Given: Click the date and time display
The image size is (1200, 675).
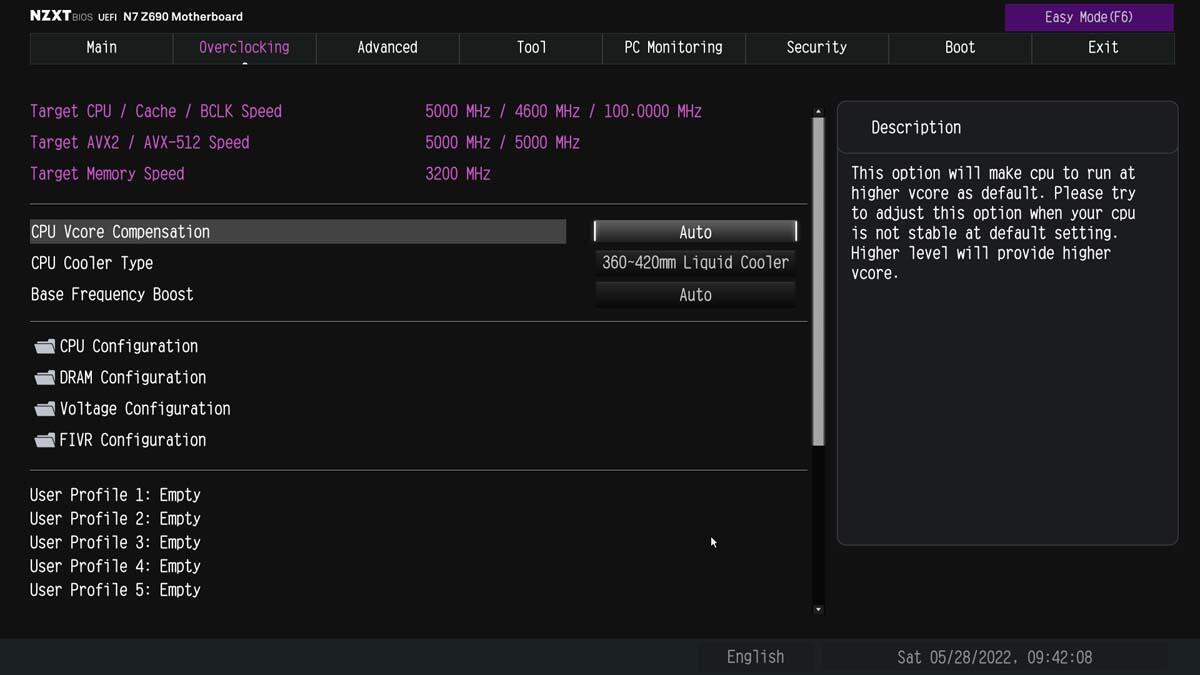Looking at the screenshot, I should [994, 657].
